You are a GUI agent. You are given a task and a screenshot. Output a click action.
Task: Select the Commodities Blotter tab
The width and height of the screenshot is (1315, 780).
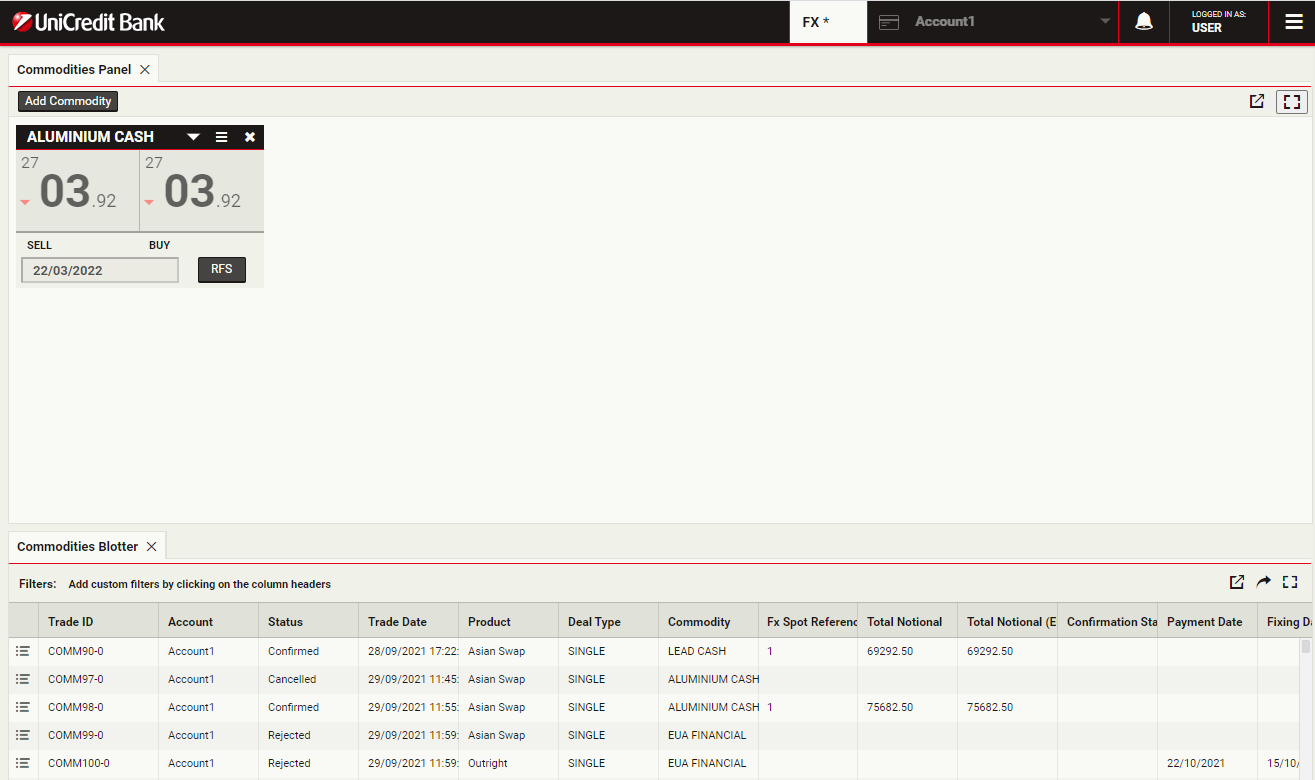[77, 547]
